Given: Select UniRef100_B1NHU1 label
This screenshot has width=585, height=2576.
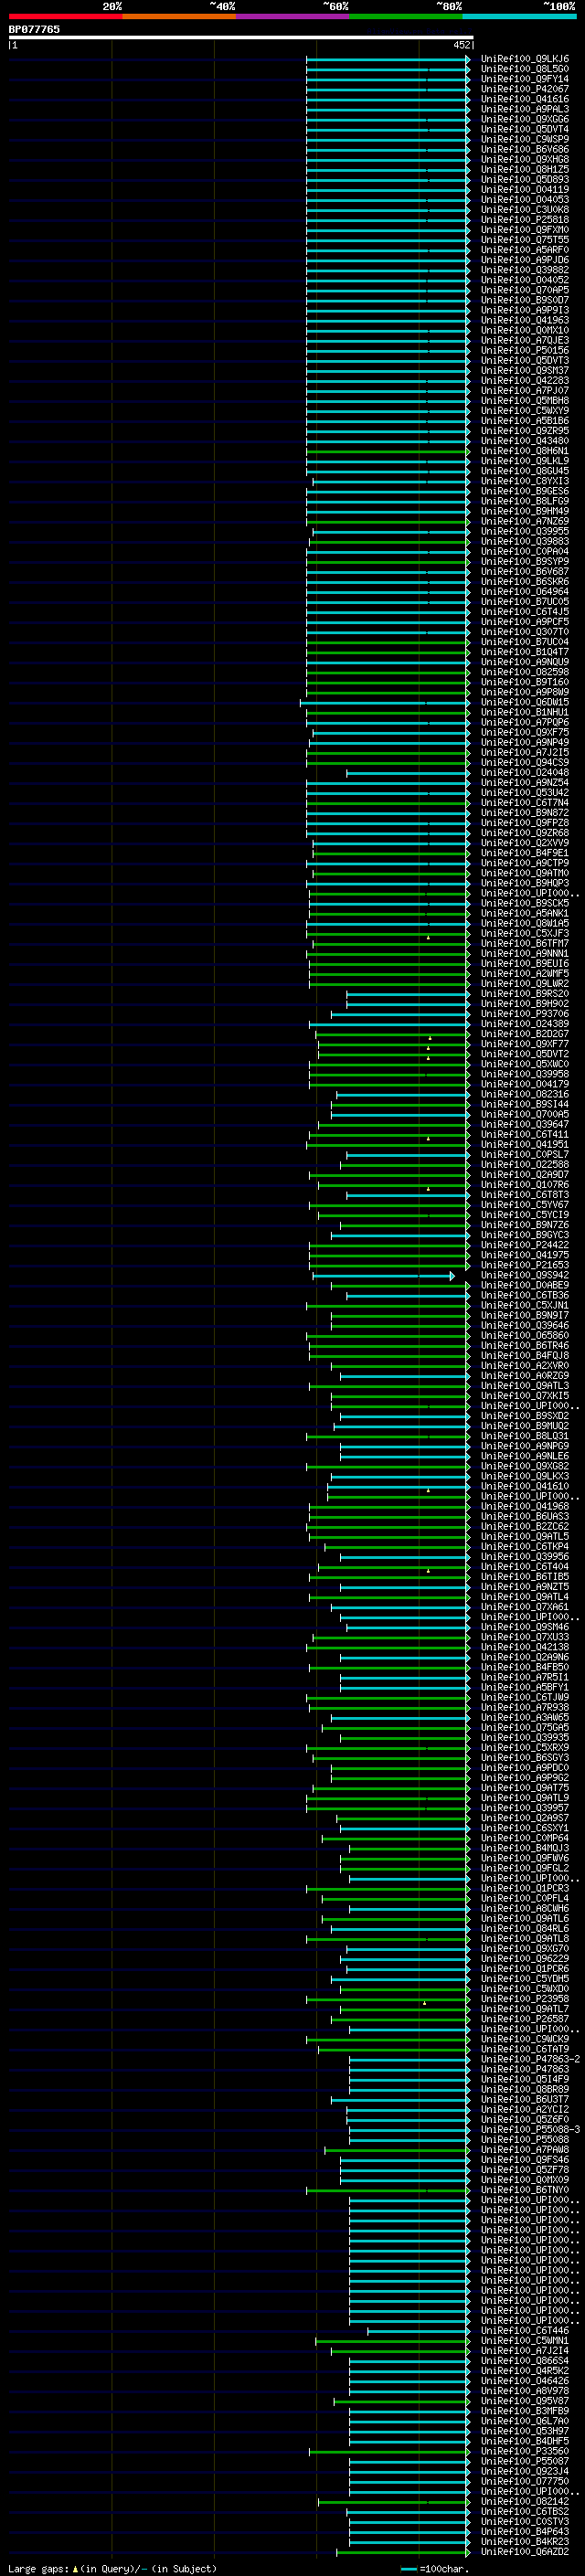Looking at the screenshot, I should pyautogui.click(x=525, y=713).
